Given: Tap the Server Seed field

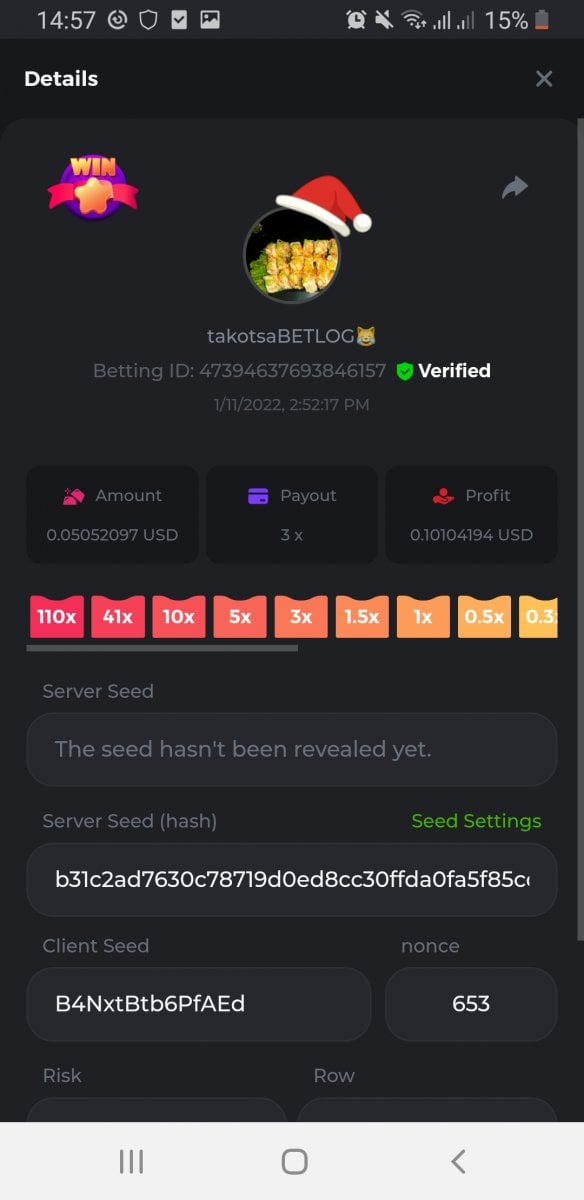Looking at the screenshot, I should point(291,749).
